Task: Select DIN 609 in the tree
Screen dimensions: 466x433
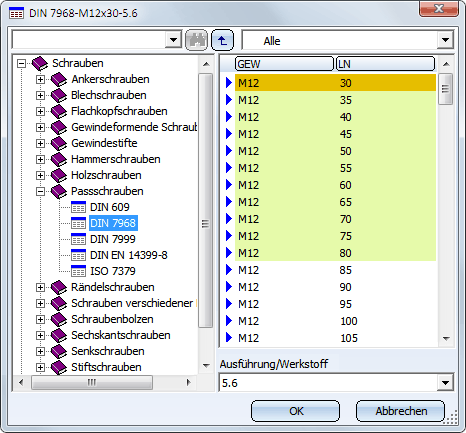Action: point(110,207)
